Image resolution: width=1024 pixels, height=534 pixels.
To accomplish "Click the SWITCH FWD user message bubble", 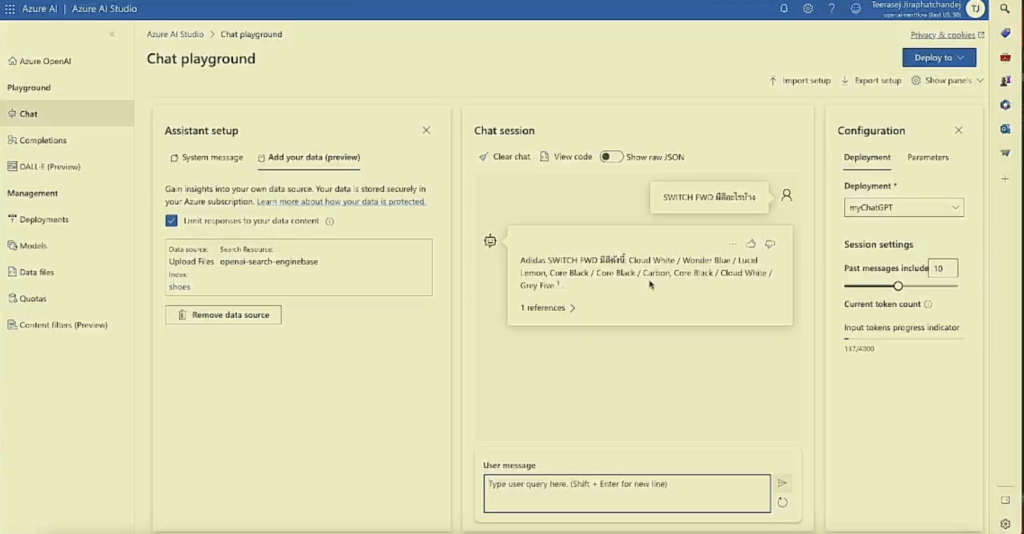I will coord(709,197).
